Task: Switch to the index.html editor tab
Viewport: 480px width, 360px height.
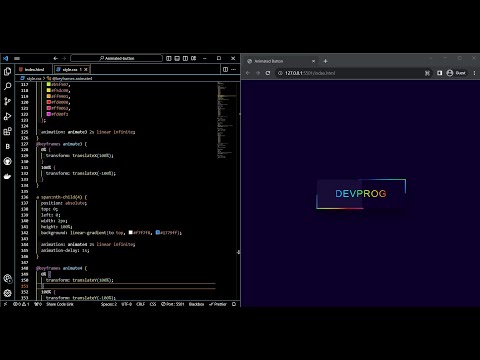Action: 34,69
